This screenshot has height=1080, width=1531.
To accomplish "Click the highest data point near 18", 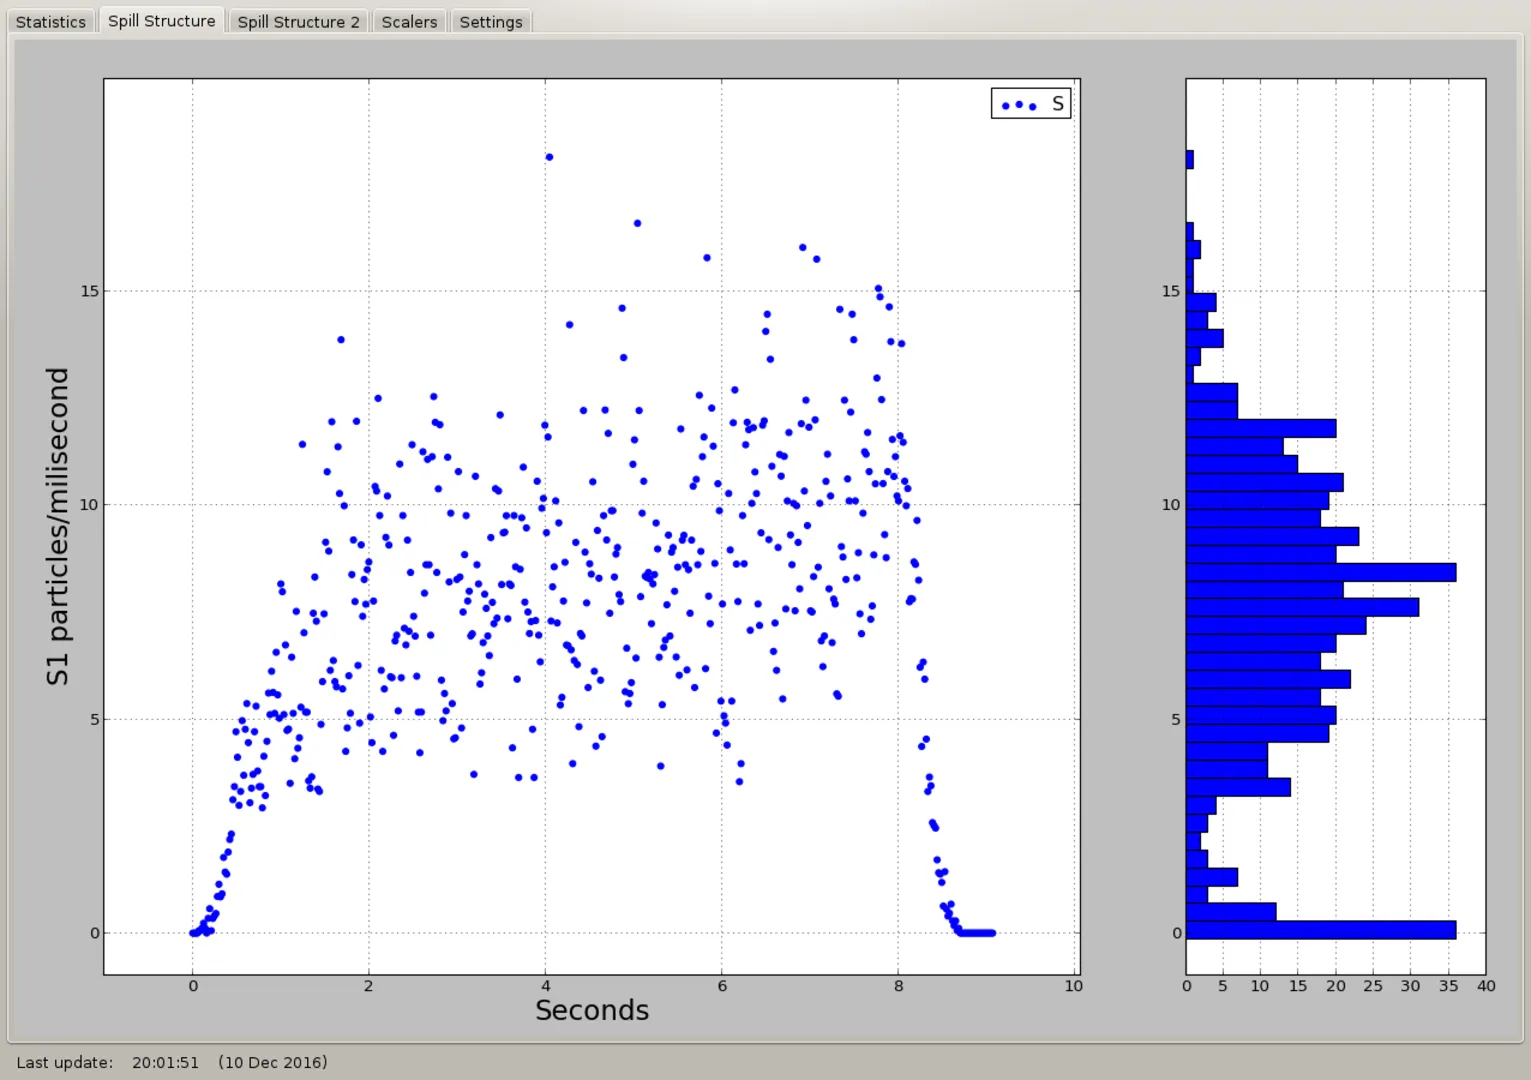I will point(549,157).
